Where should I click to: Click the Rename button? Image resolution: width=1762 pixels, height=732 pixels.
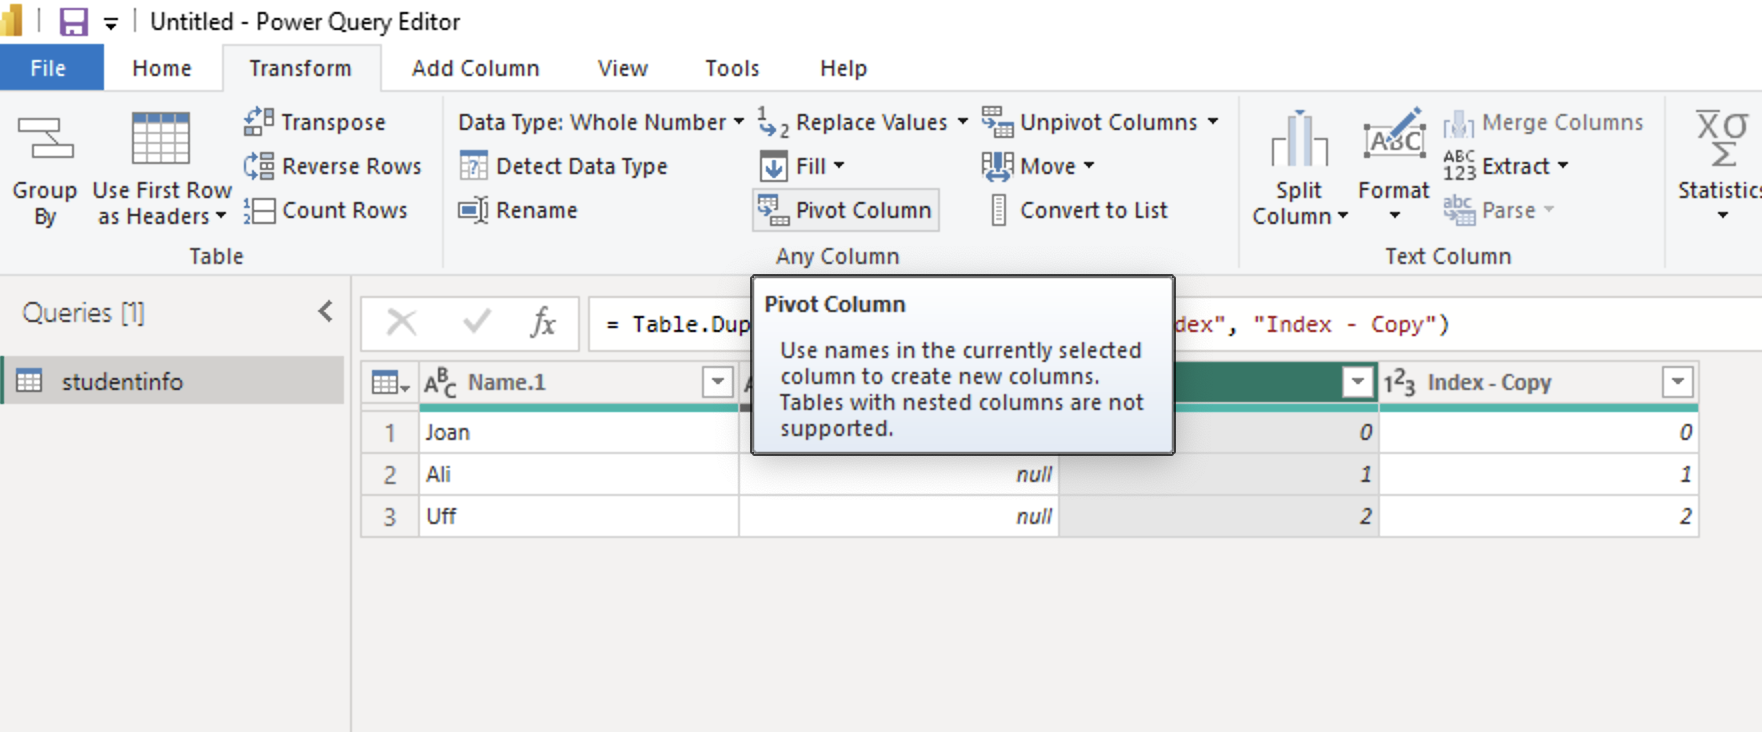518,210
